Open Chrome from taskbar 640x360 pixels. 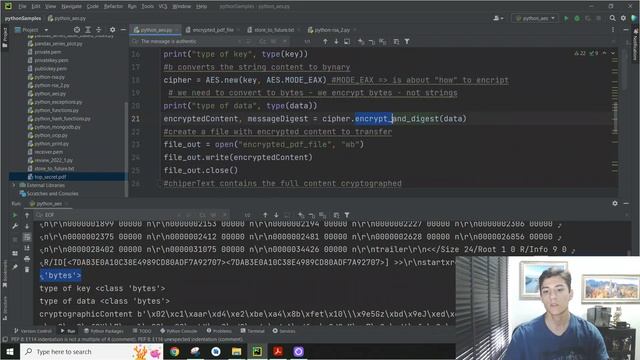coord(174,351)
